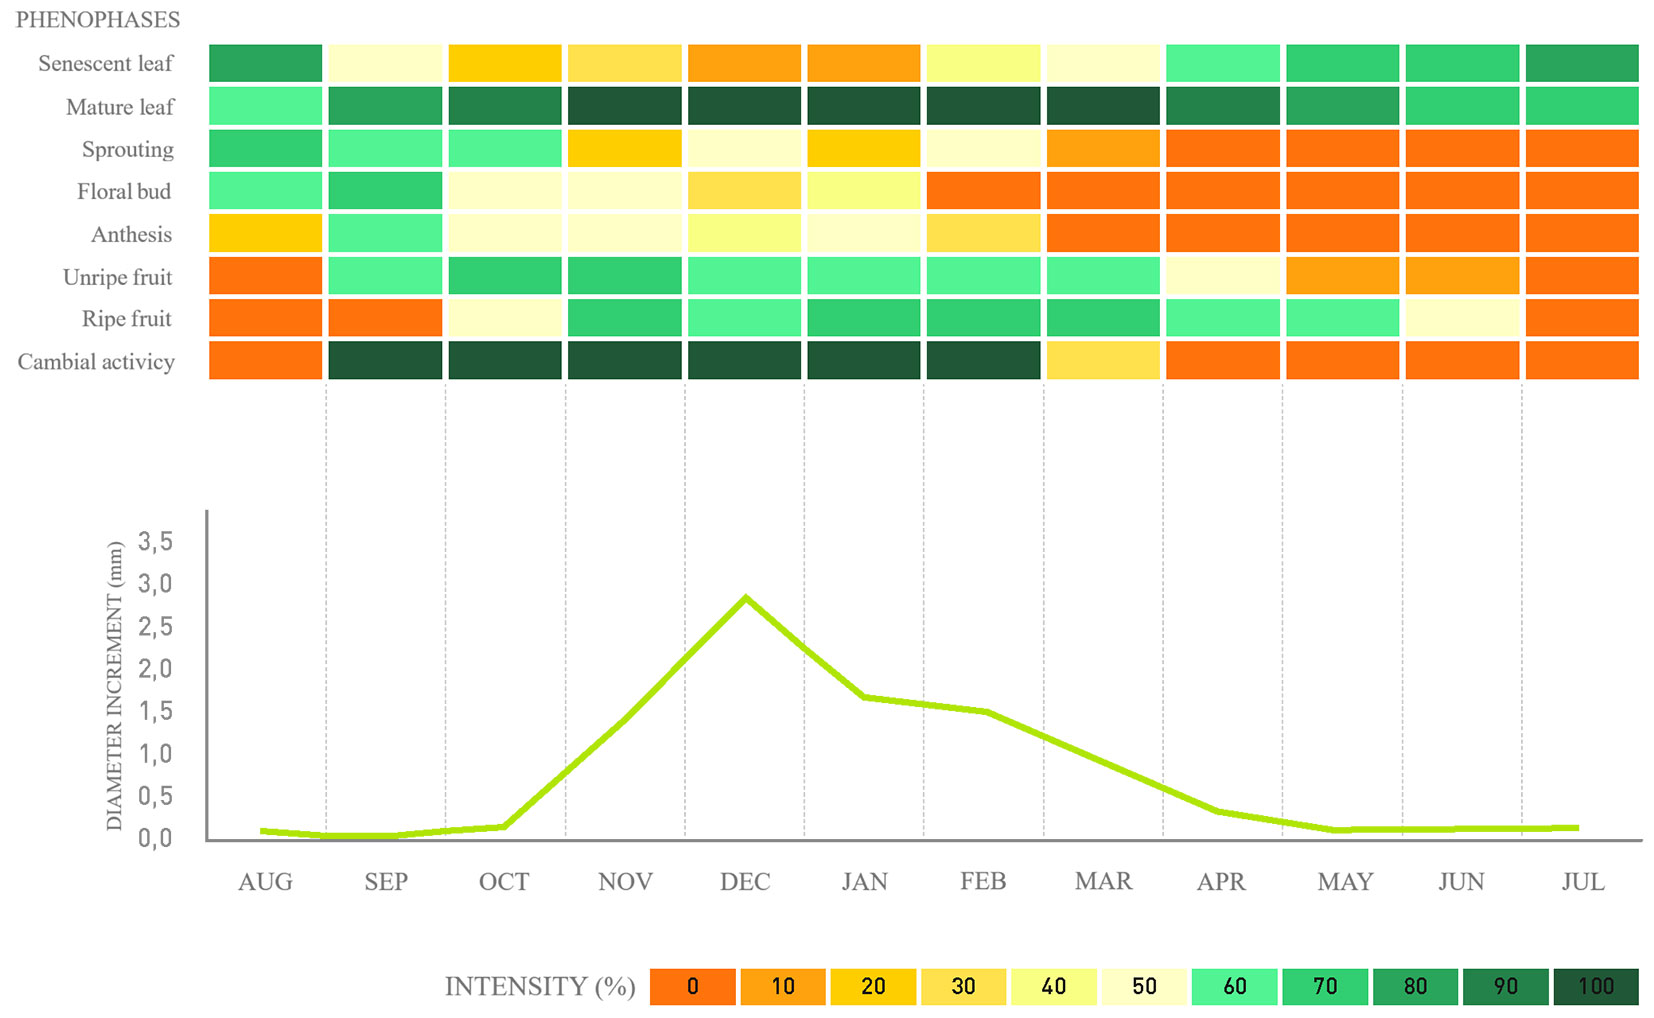Click the PHENOPHASES heading
The image size is (1654, 1018).
click(98, 20)
